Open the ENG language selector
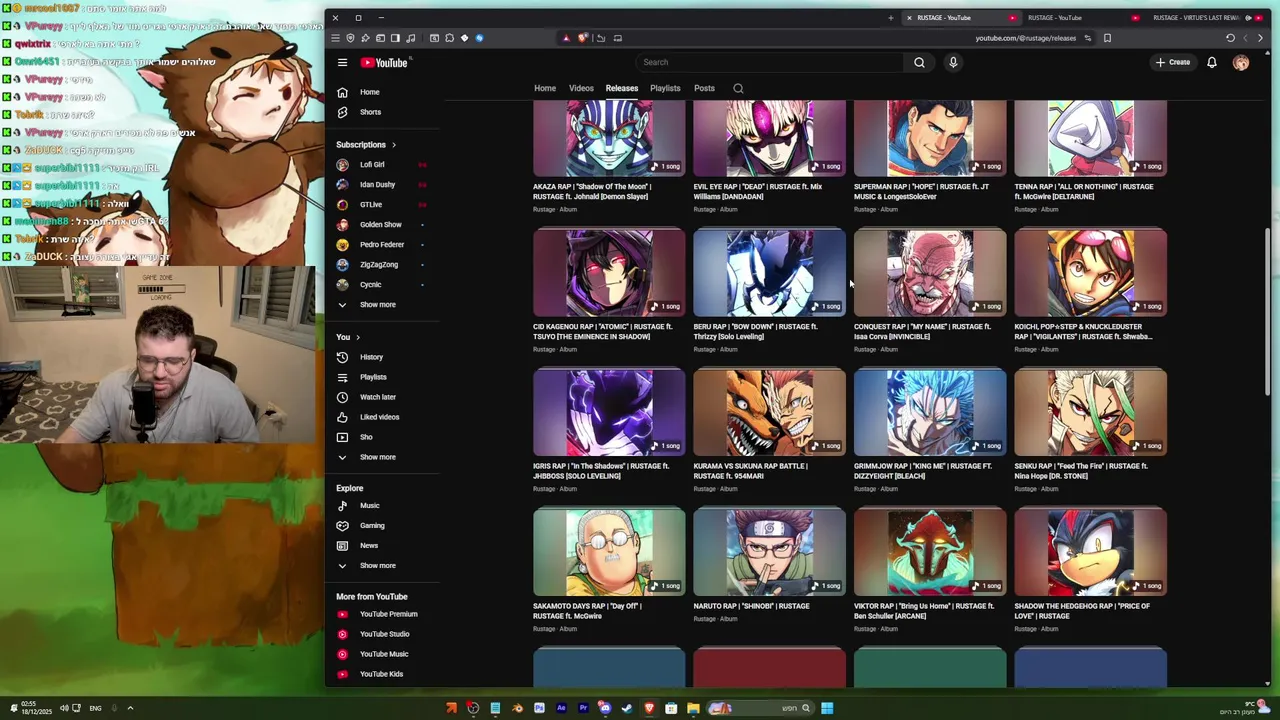The width and height of the screenshot is (1280, 720). [x=95, y=708]
